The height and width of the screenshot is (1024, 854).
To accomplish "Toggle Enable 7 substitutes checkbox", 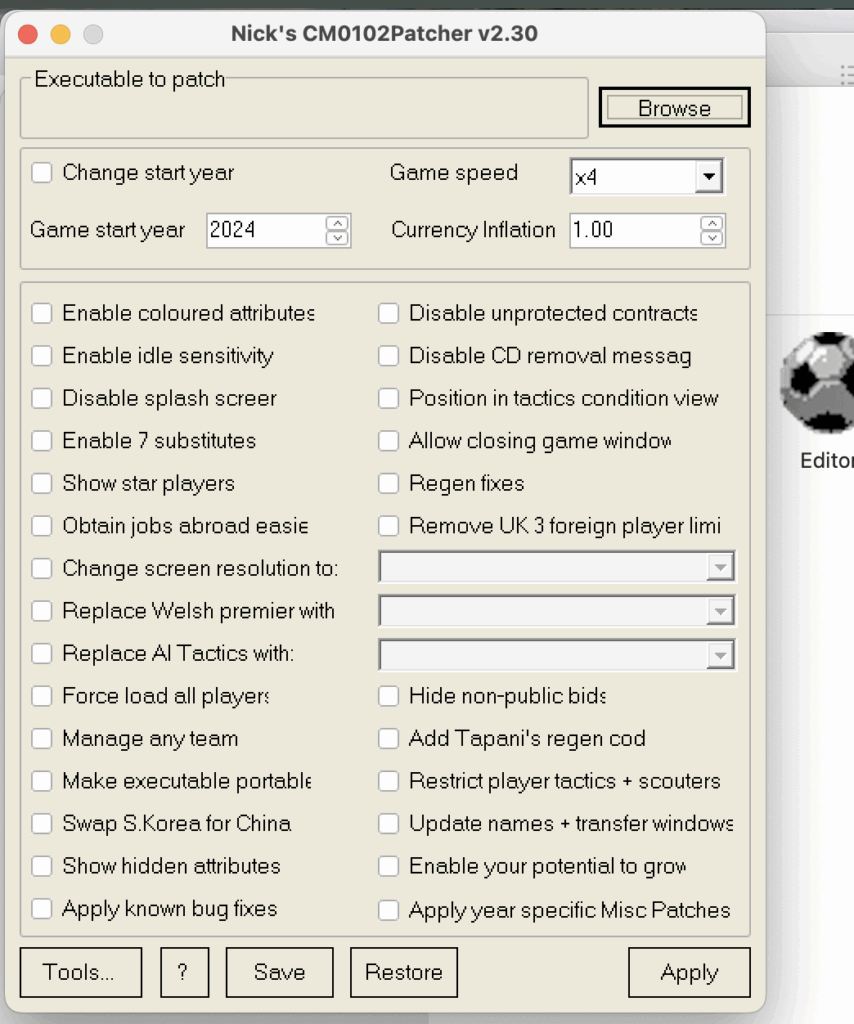I will pyautogui.click(x=41, y=441).
